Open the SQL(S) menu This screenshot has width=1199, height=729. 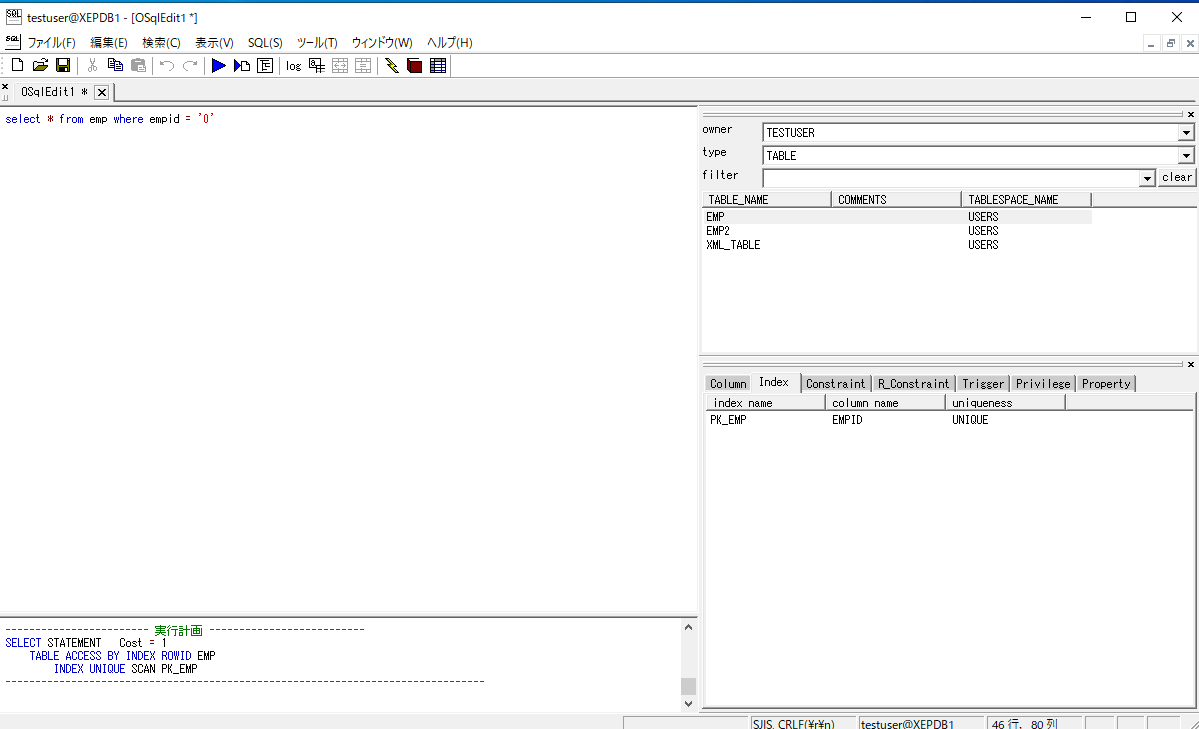click(265, 43)
